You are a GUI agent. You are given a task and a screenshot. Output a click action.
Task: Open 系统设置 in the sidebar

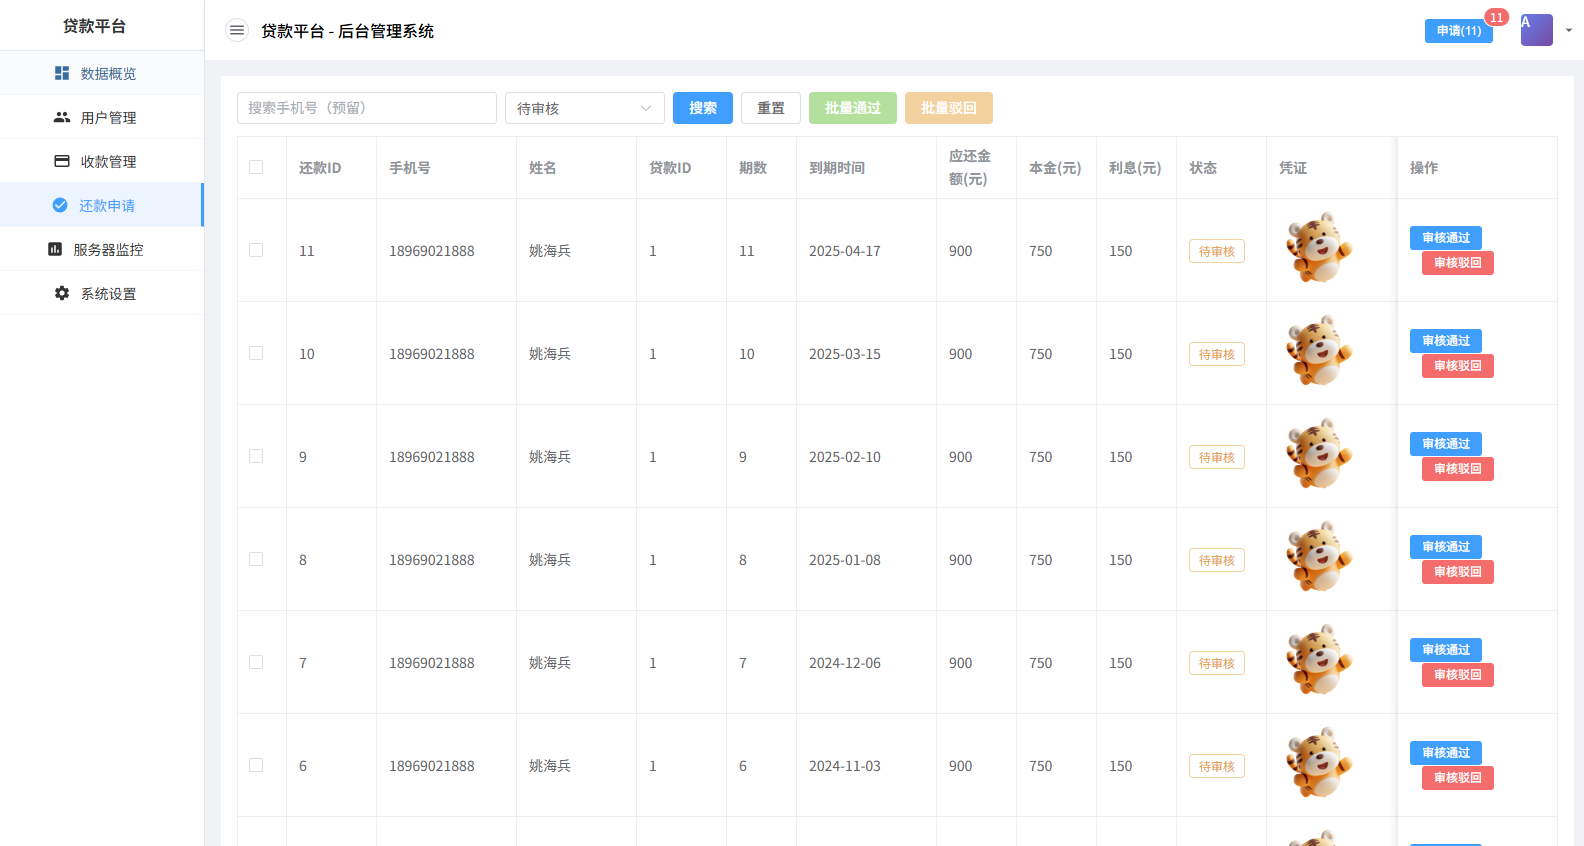tap(108, 293)
